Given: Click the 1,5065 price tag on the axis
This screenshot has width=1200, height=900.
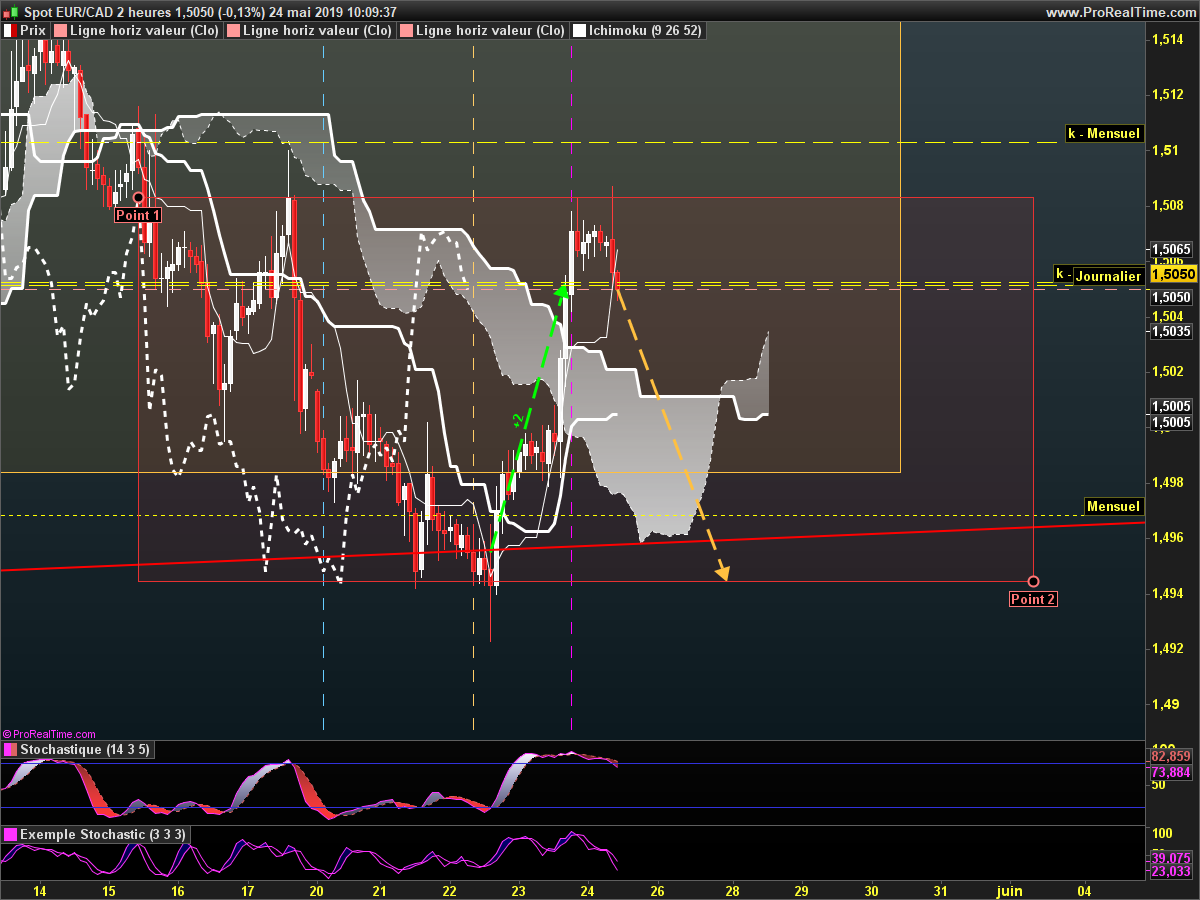Looking at the screenshot, I should (x=1171, y=249).
